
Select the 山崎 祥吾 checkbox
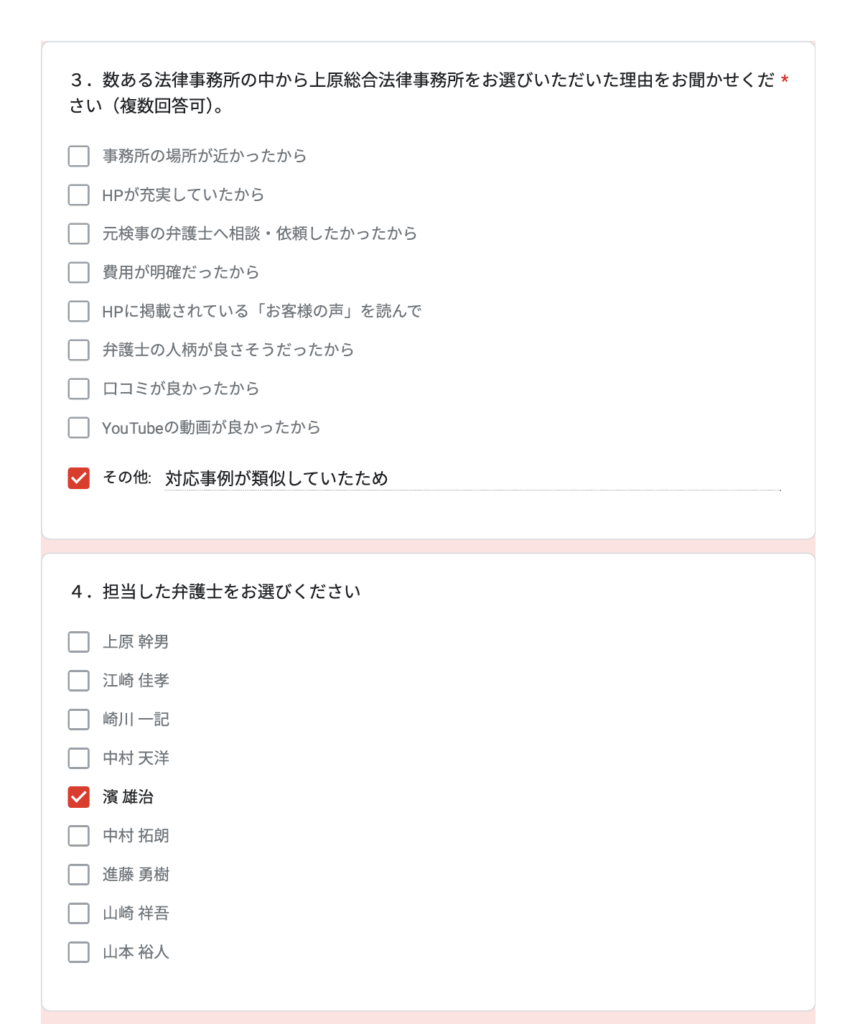click(79, 913)
